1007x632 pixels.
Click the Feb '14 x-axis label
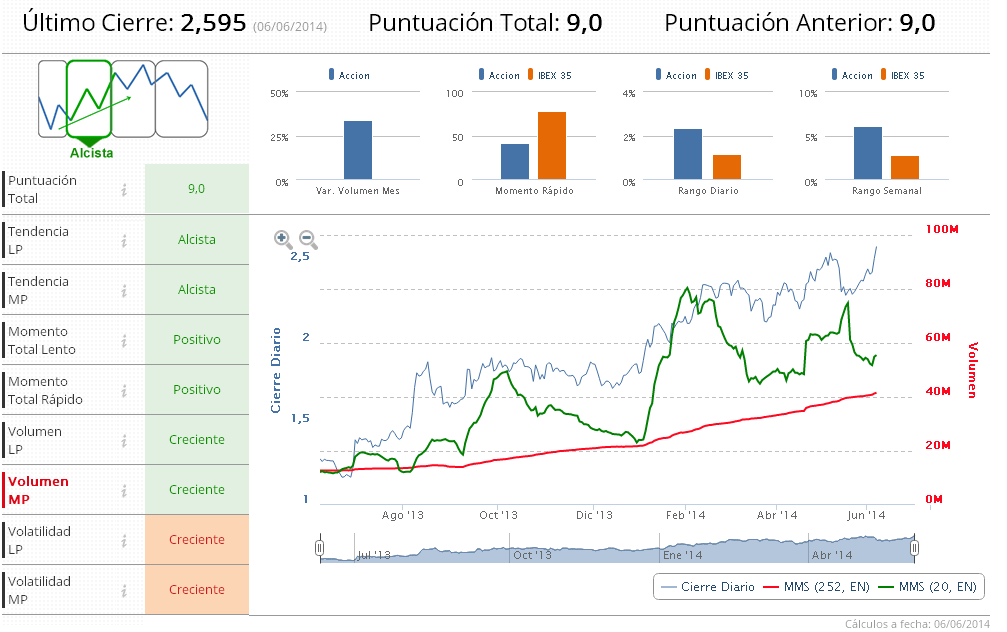click(x=685, y=515)
